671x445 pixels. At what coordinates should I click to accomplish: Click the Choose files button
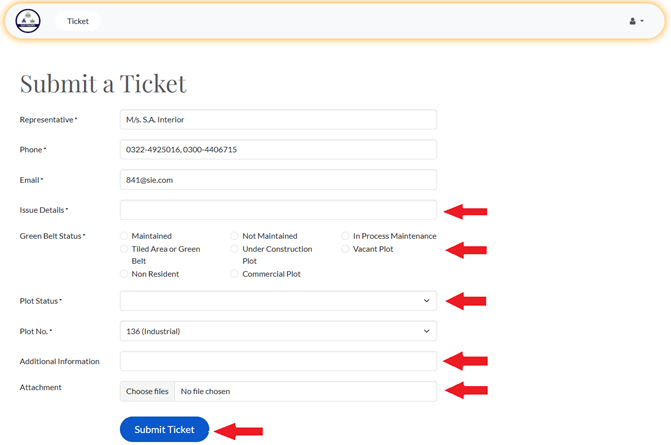[147, 391]
